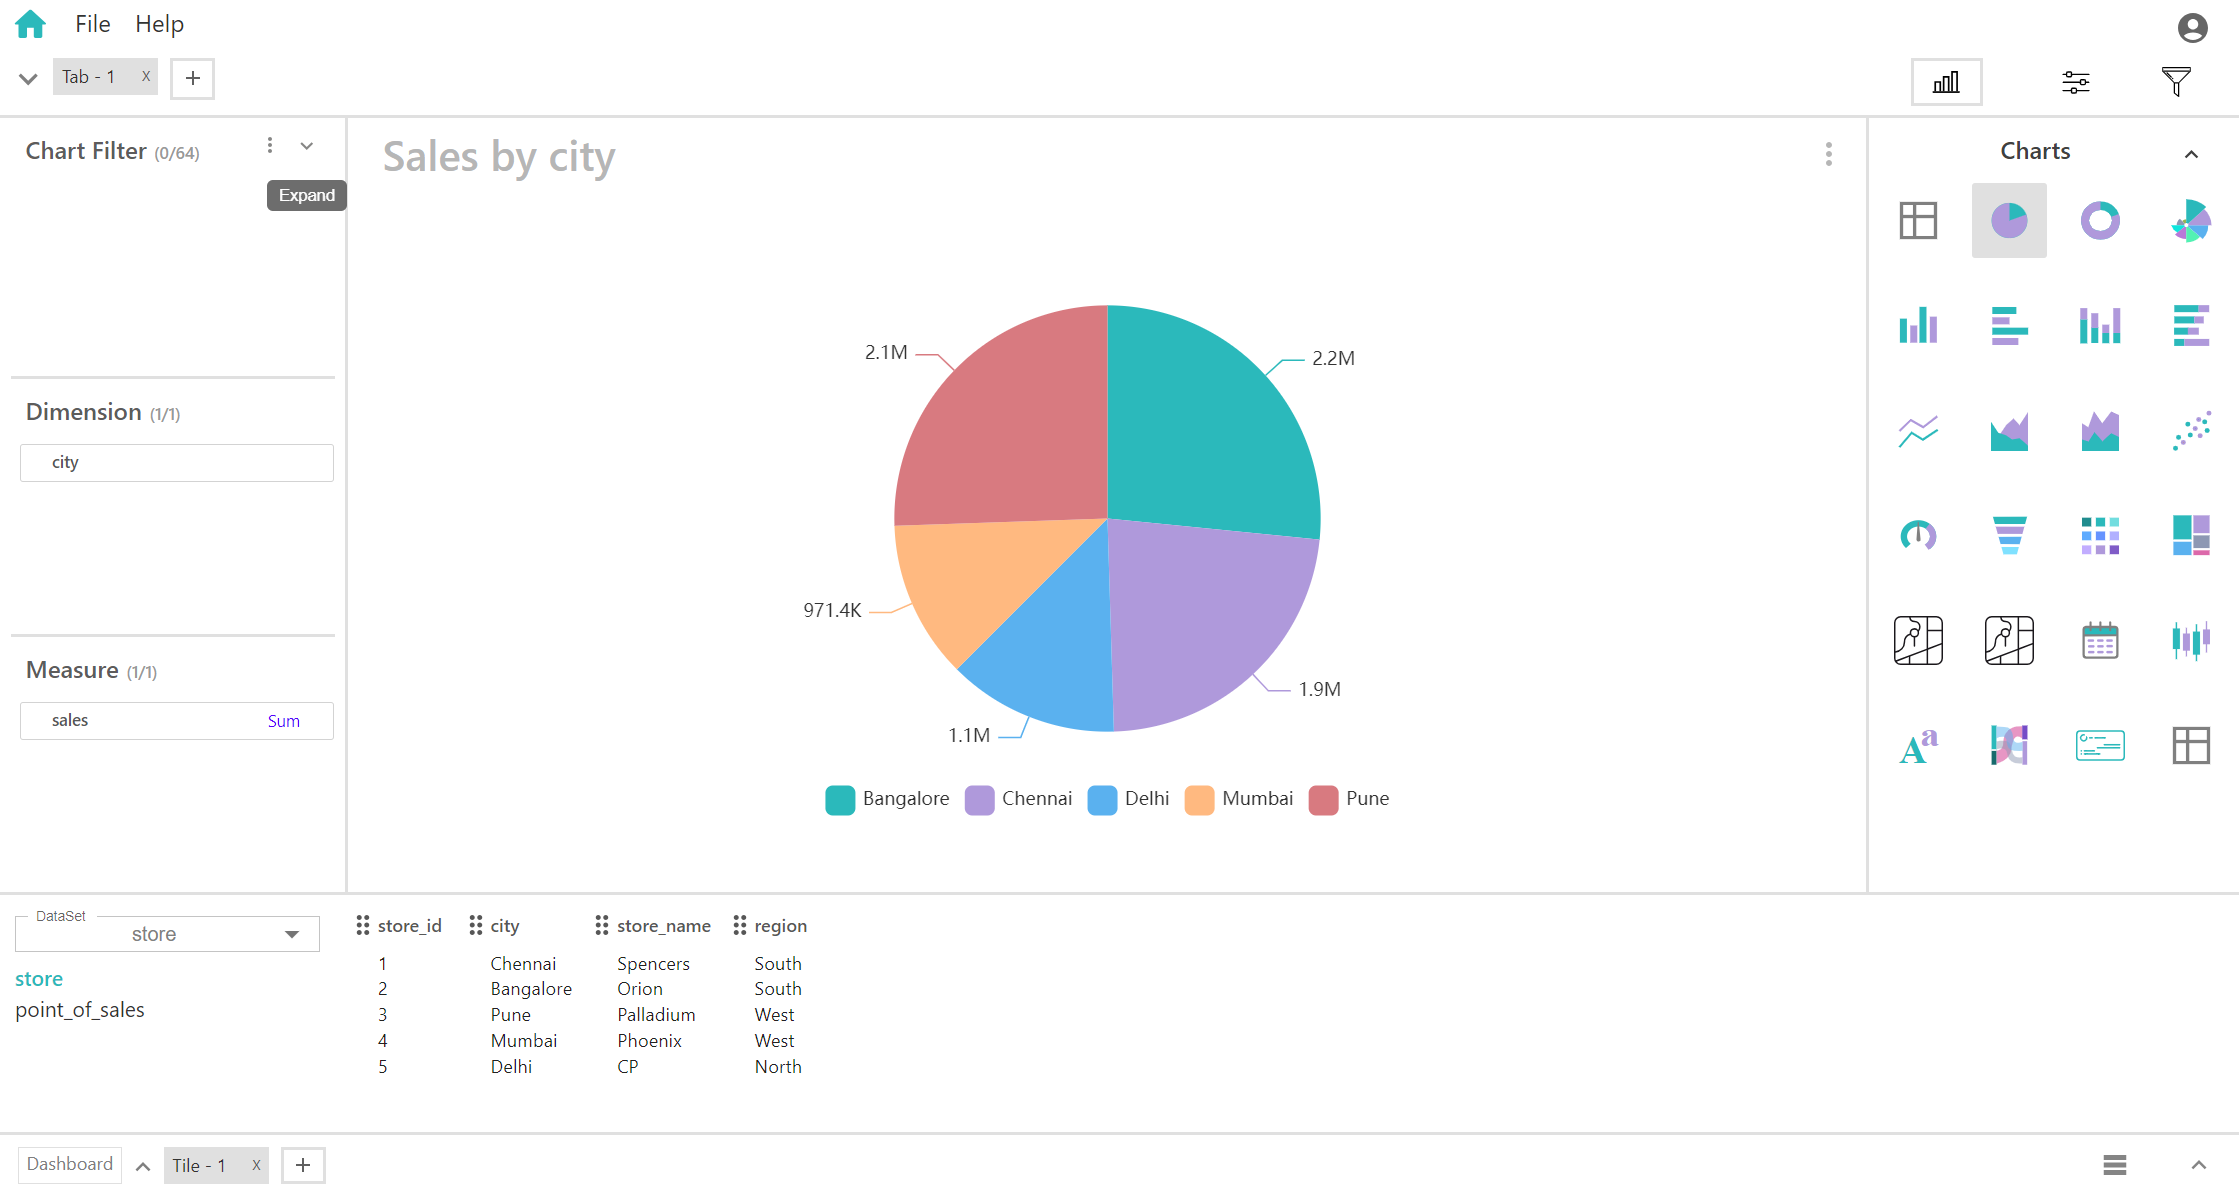Hide Pune via its legend entry
2239x1193 pixels.
tap(1349, 799)
